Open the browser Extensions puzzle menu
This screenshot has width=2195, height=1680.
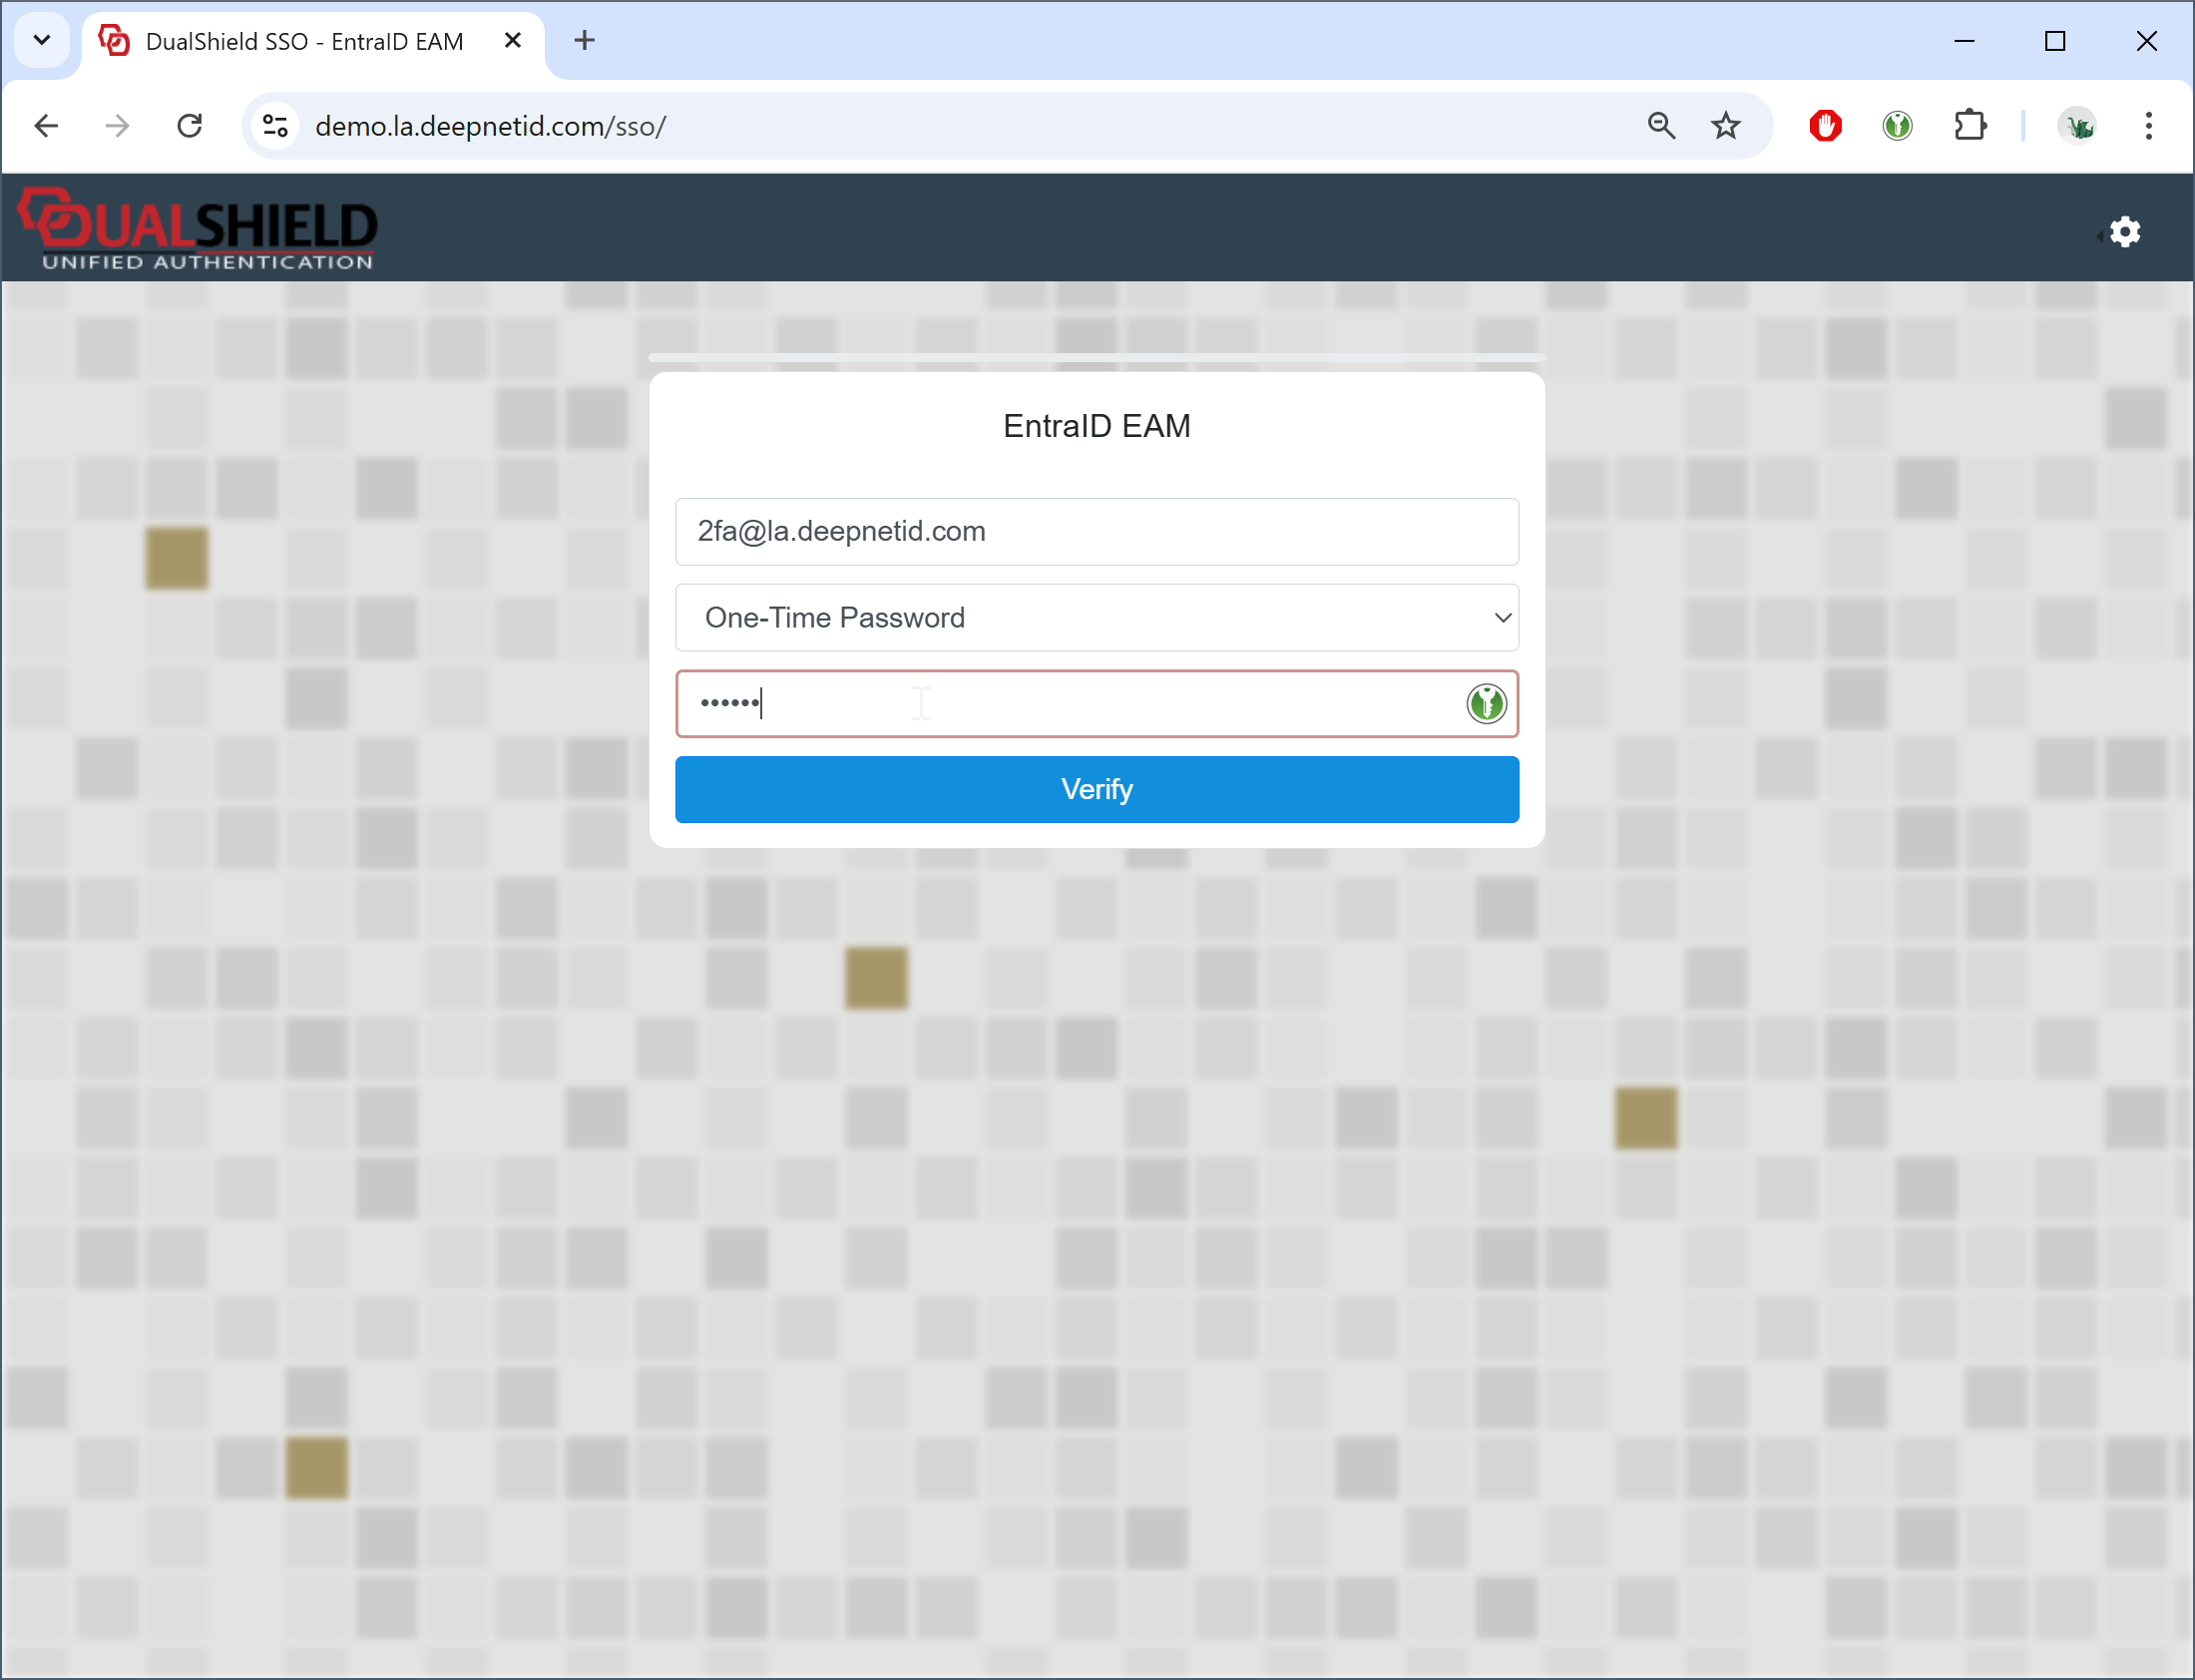click(x=1969, y=126)
